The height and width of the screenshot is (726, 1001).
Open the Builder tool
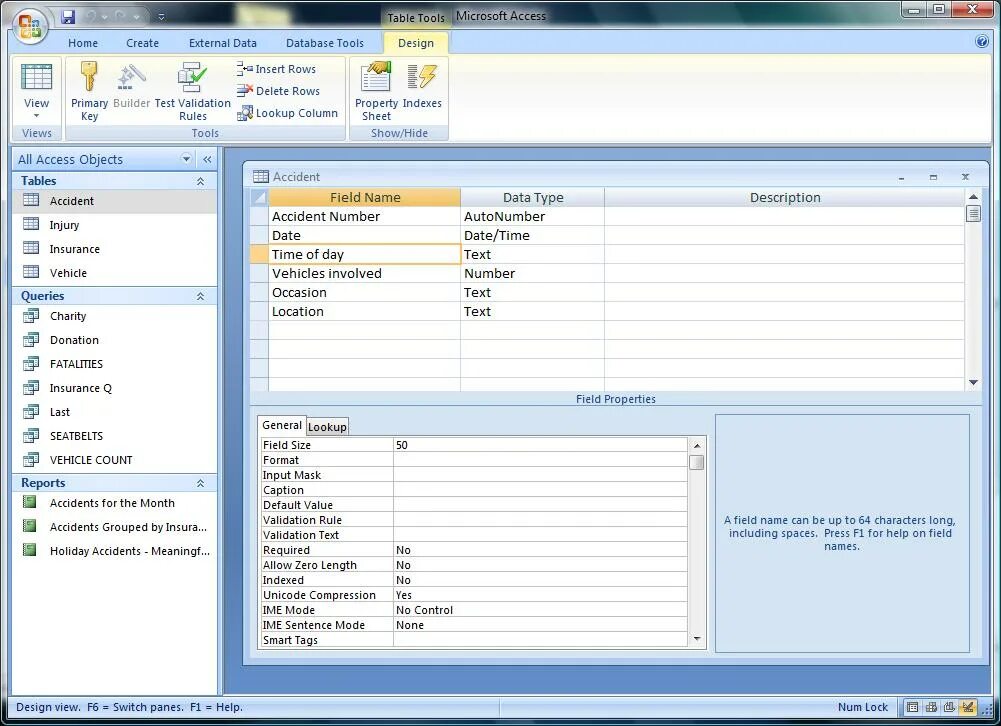click(131, 91)
